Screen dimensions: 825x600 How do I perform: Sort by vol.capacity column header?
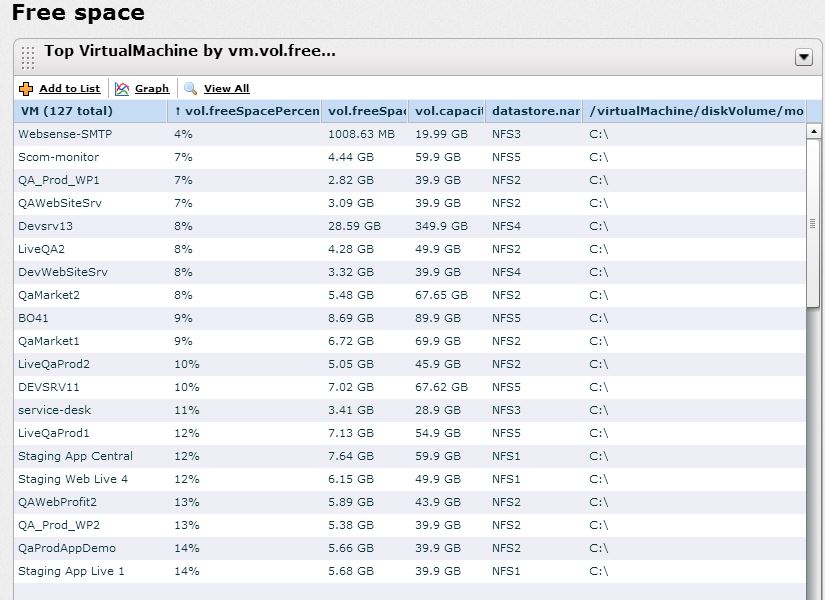447,111
